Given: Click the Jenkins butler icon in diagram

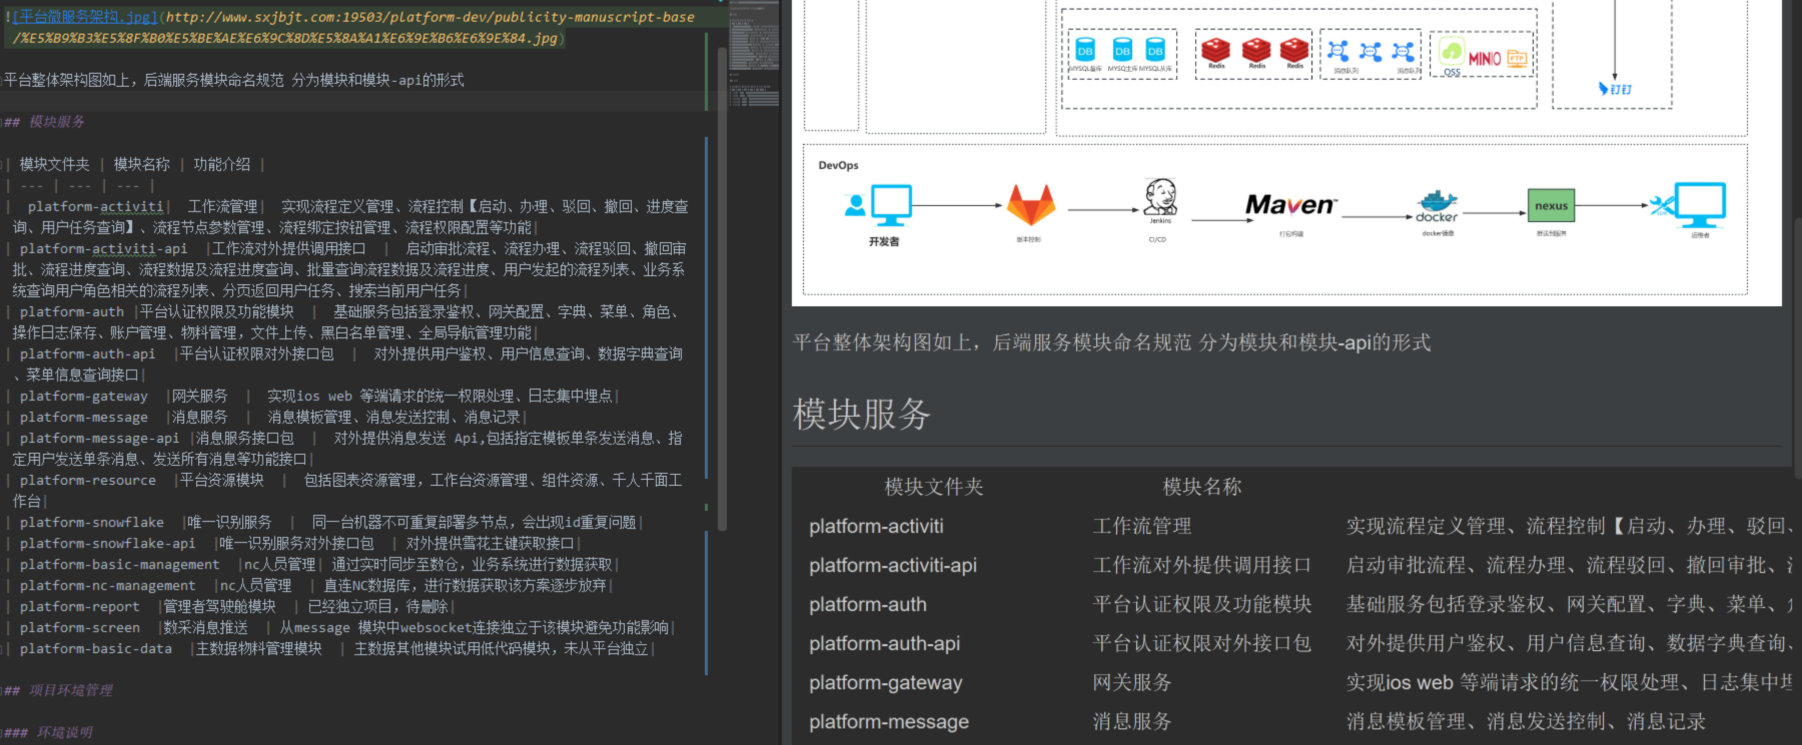Looking at the screenshot, I should pos(1160,198).
